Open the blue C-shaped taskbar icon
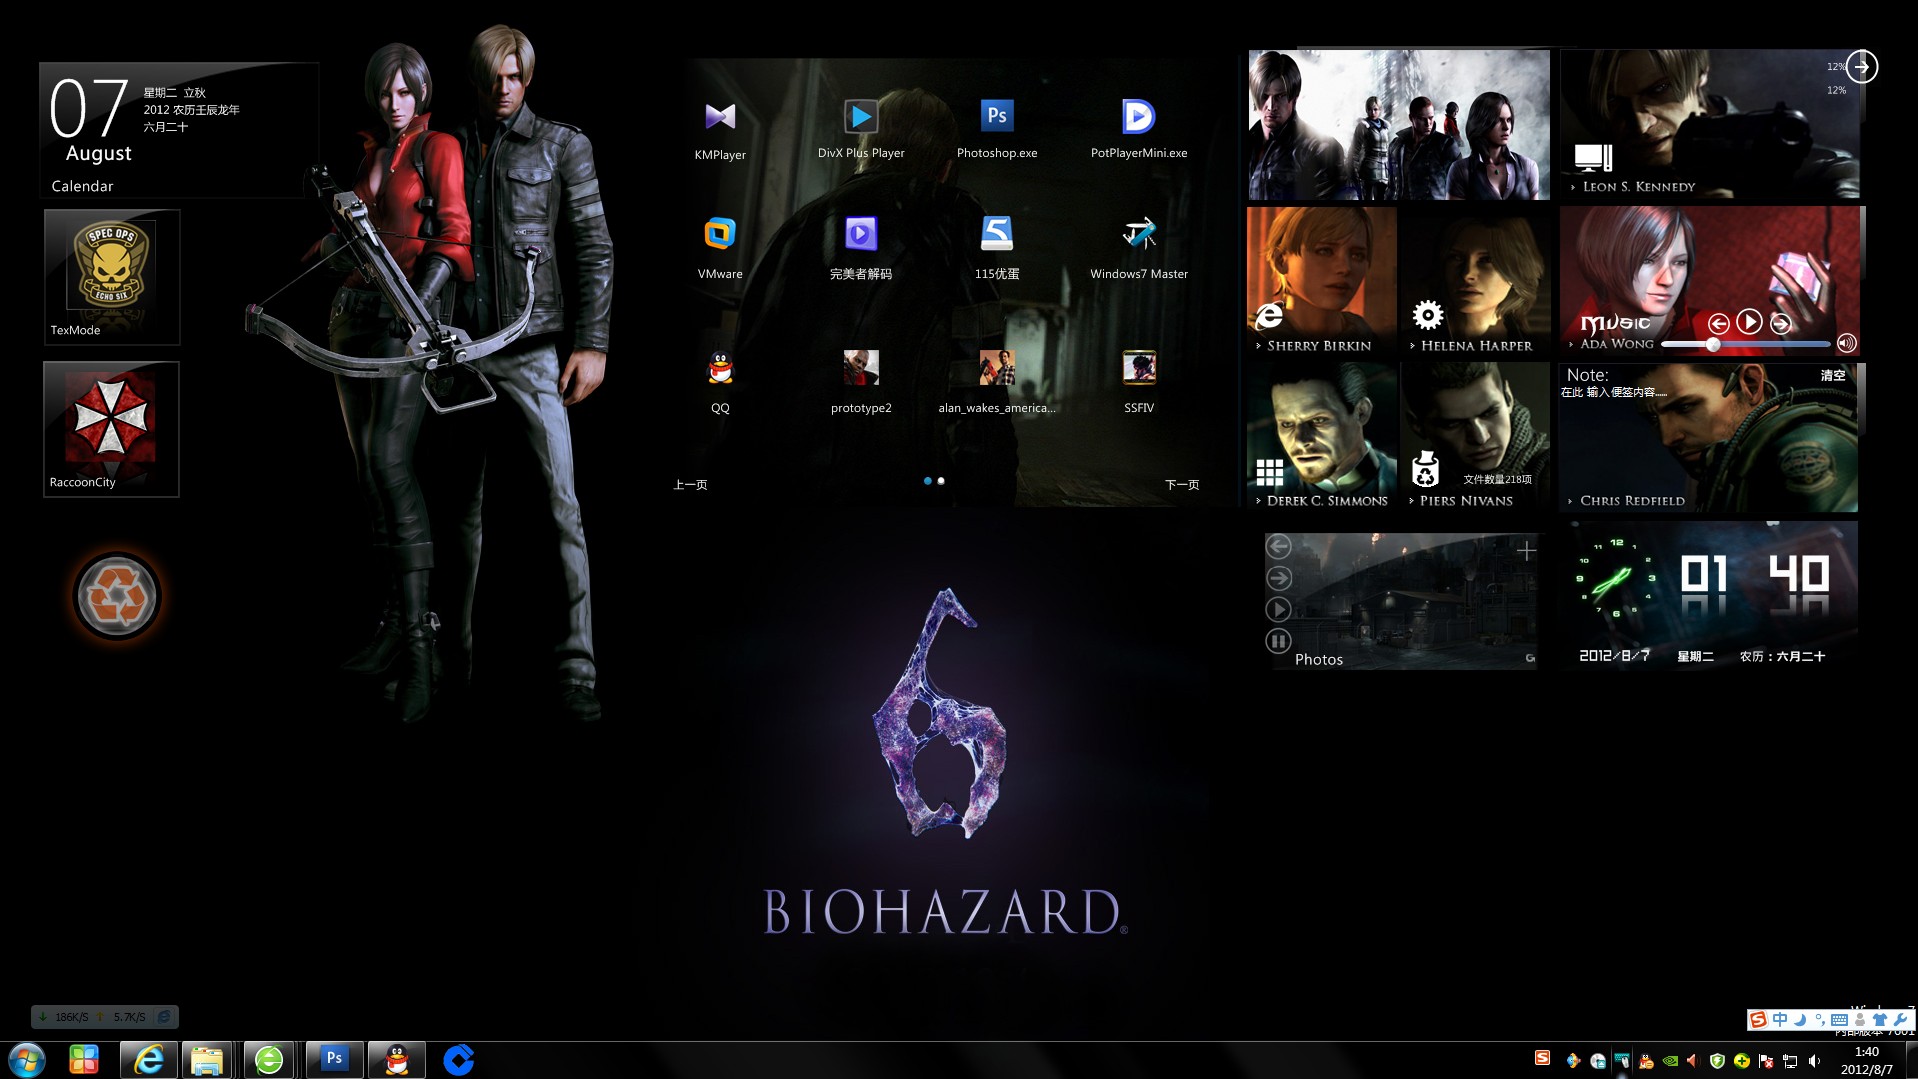The width and height of the screenshot is (1918, 1079). (458, 1060)
